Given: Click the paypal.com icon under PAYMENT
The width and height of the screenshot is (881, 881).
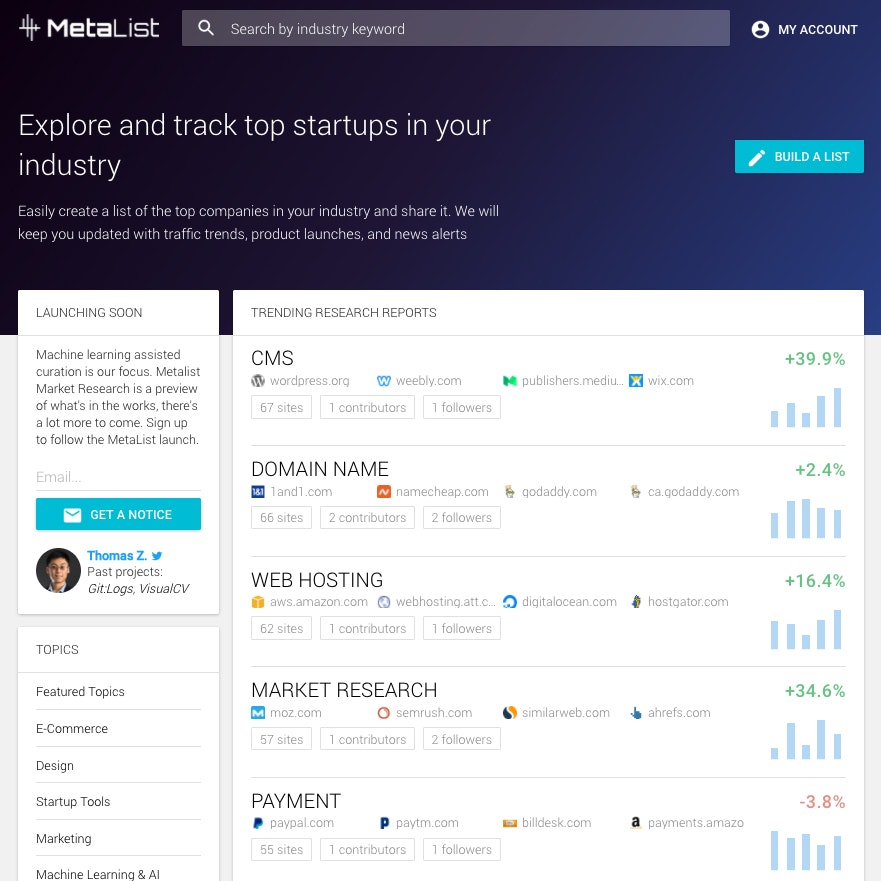Looking at the screenshot, I should click(x=258, y=822).
